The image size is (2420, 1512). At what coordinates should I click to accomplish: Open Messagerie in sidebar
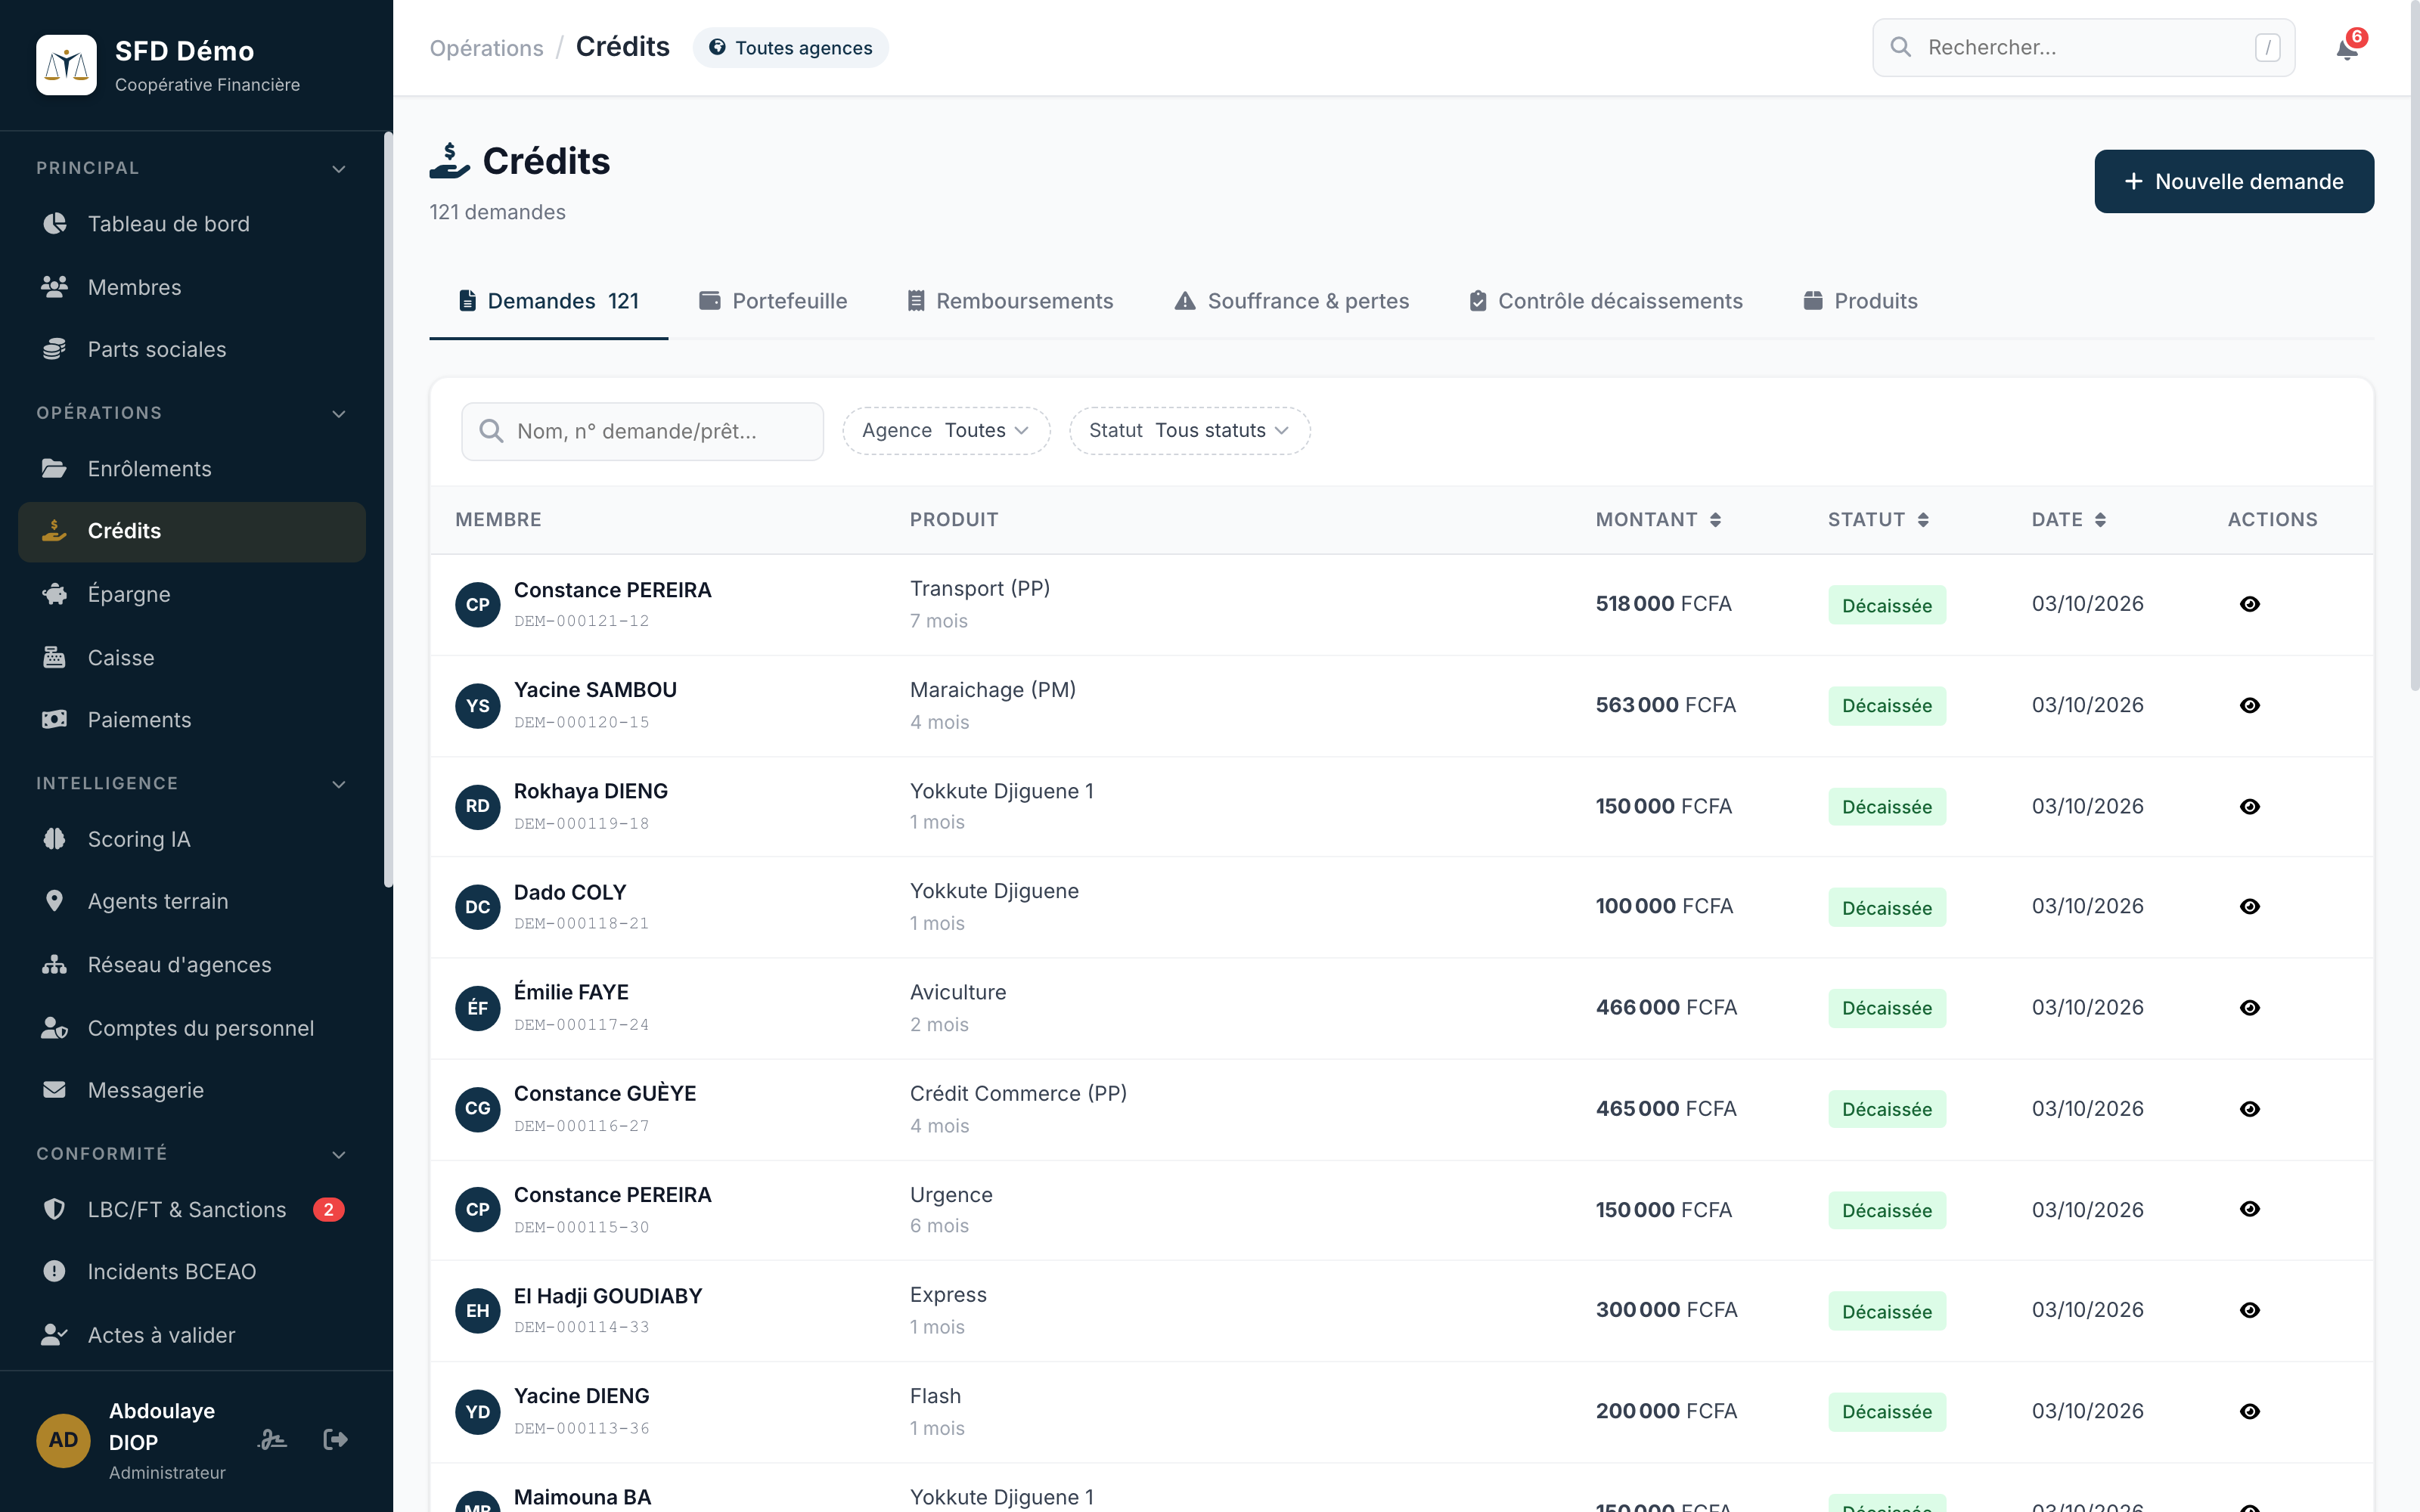pos(192,1090)
